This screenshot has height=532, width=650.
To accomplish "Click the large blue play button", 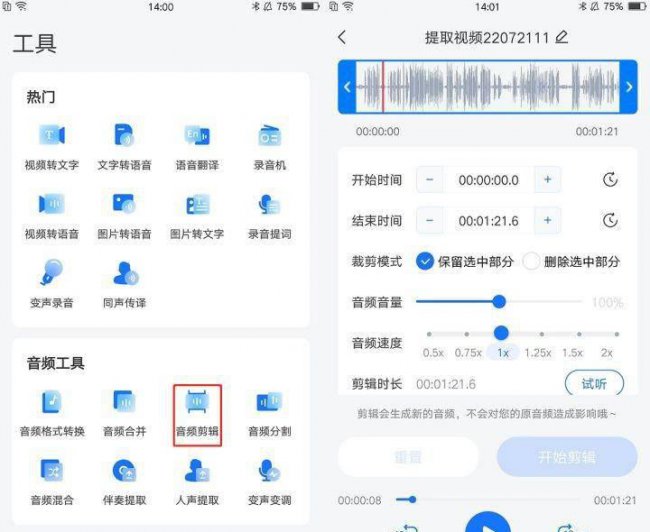I will 488,522.
